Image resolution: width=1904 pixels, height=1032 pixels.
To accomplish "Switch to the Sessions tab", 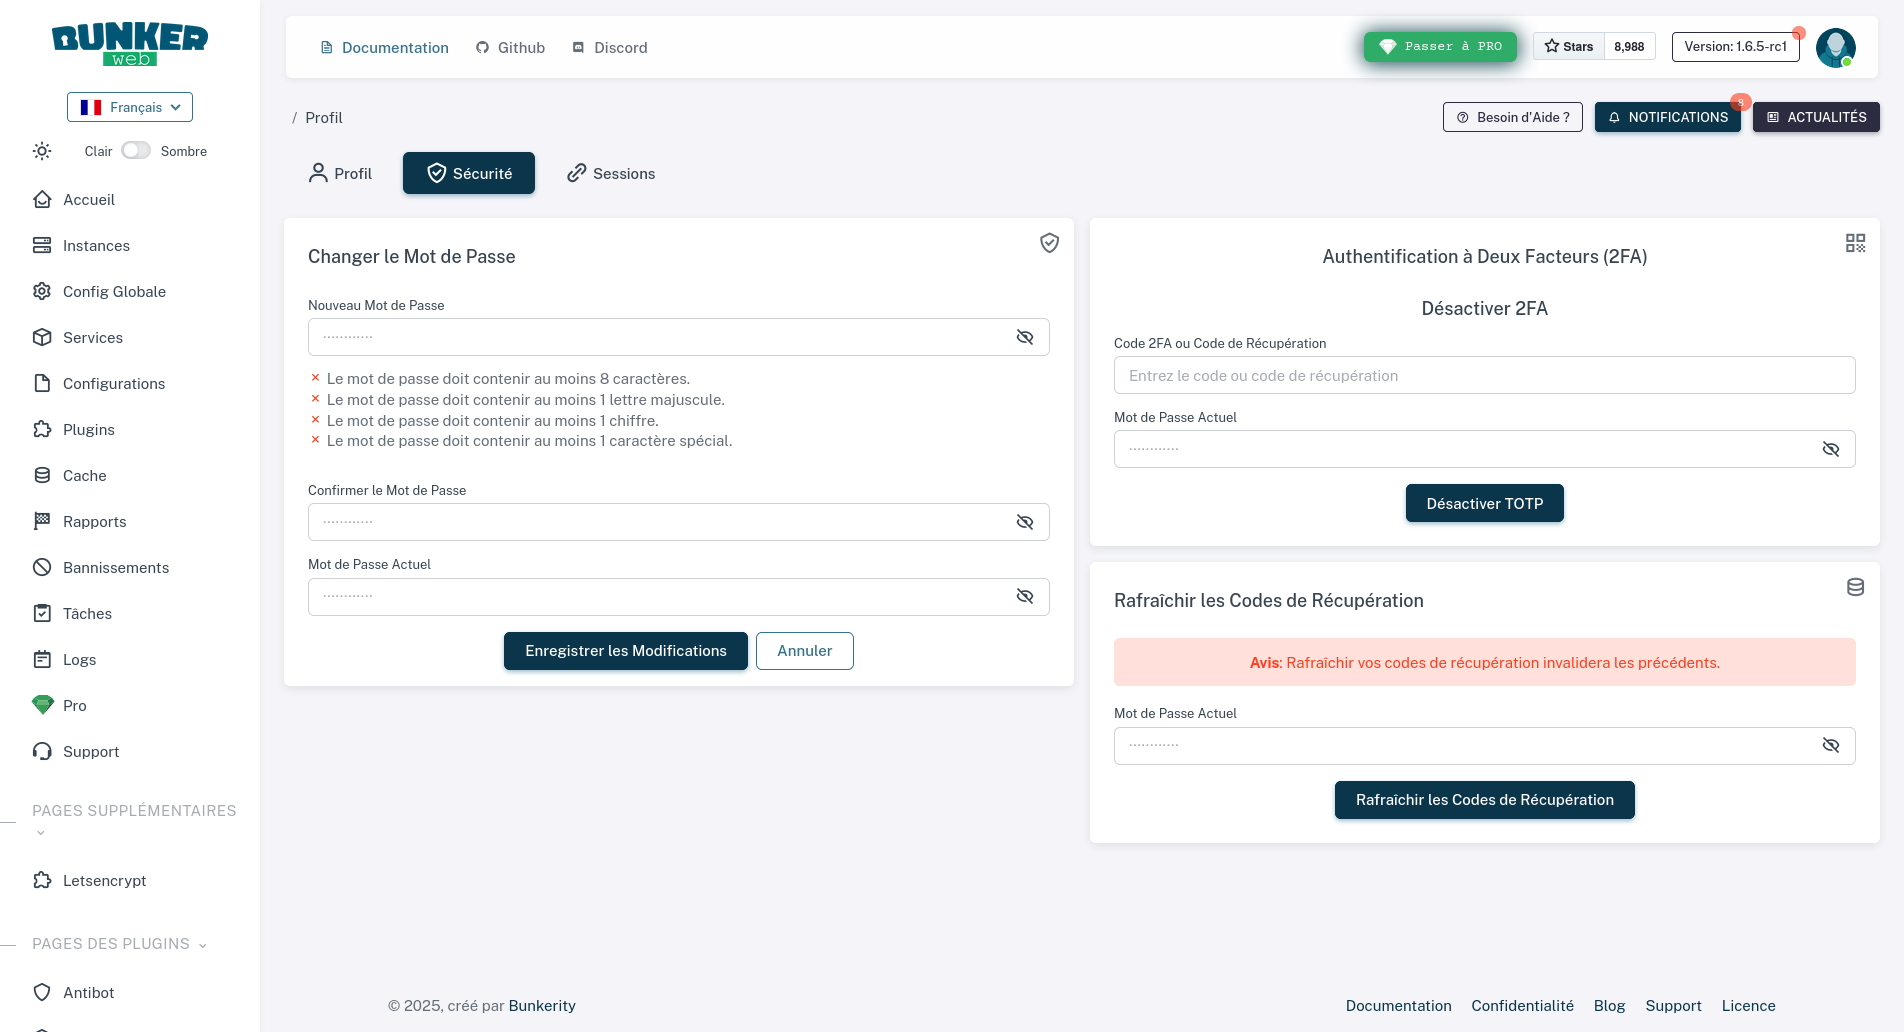I will click(611, 174).
